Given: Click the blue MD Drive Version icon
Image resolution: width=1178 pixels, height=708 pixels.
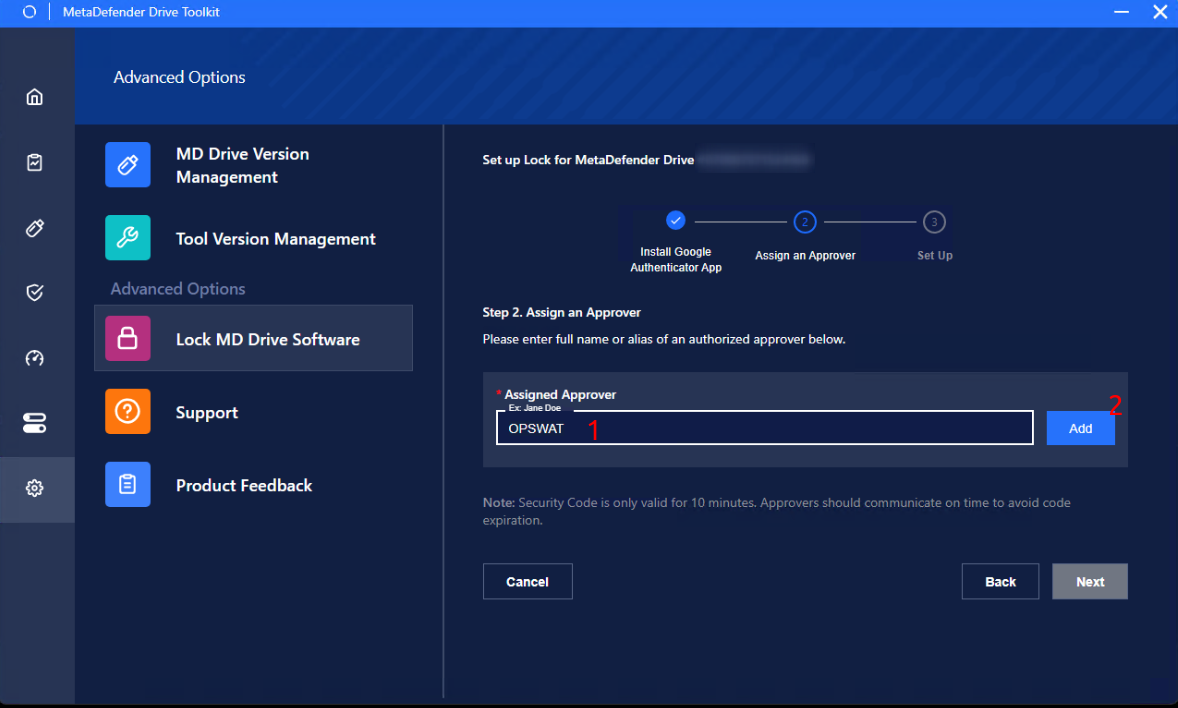Looking at the screenshot, I should coord(128,165).
